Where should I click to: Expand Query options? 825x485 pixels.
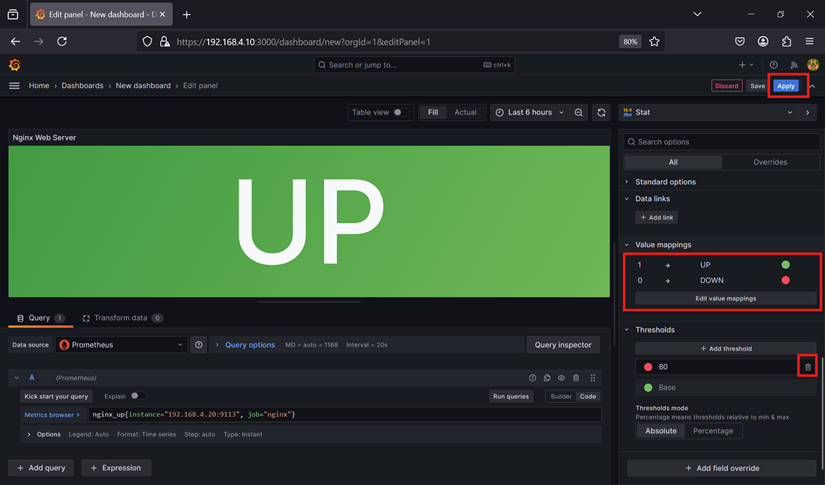(x=250, y=345)
